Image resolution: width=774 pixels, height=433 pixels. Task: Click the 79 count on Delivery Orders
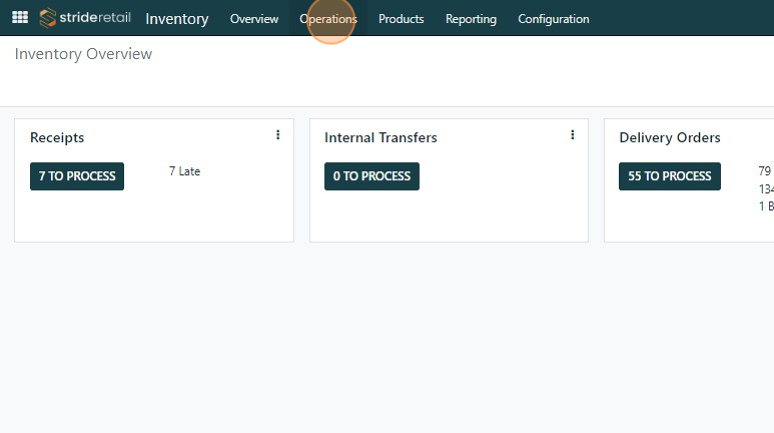point(765,171)
